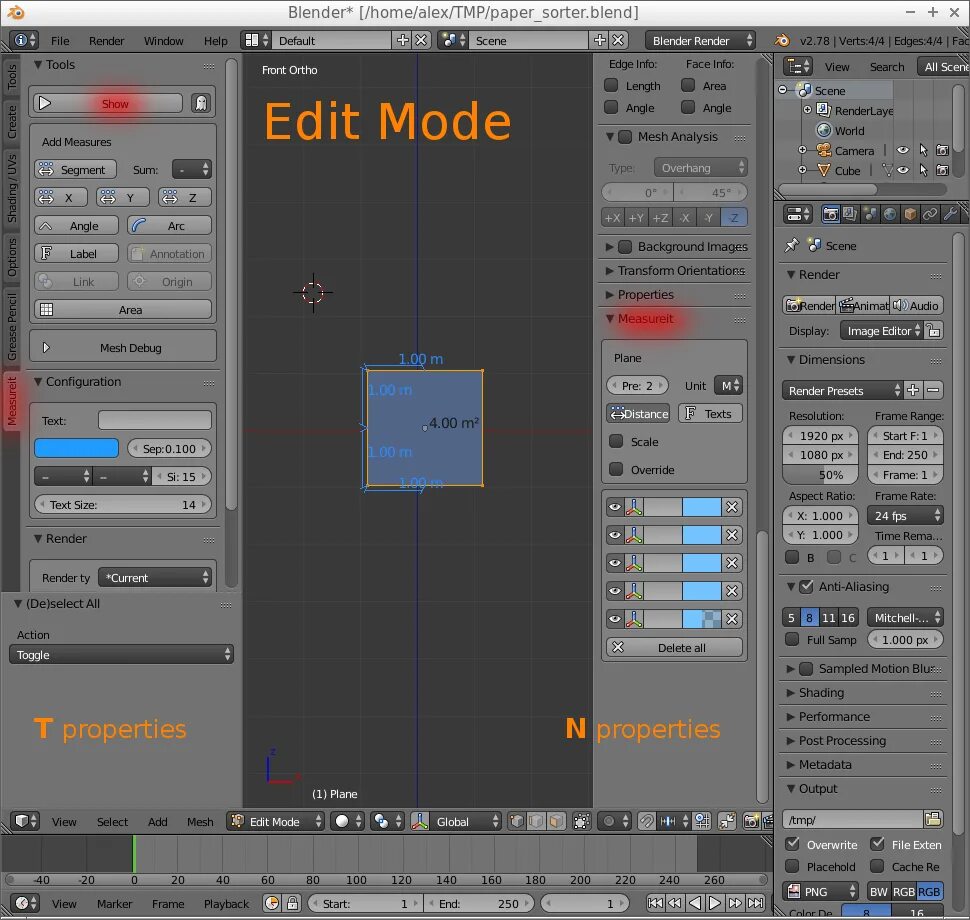Click the Audio render button
The width and height of the screenshot is (970, 920).
click(x=917, y=306)
